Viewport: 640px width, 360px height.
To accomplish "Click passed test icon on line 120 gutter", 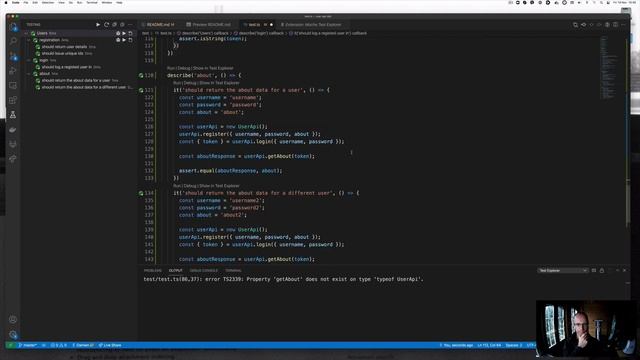I will click(141, 76).
